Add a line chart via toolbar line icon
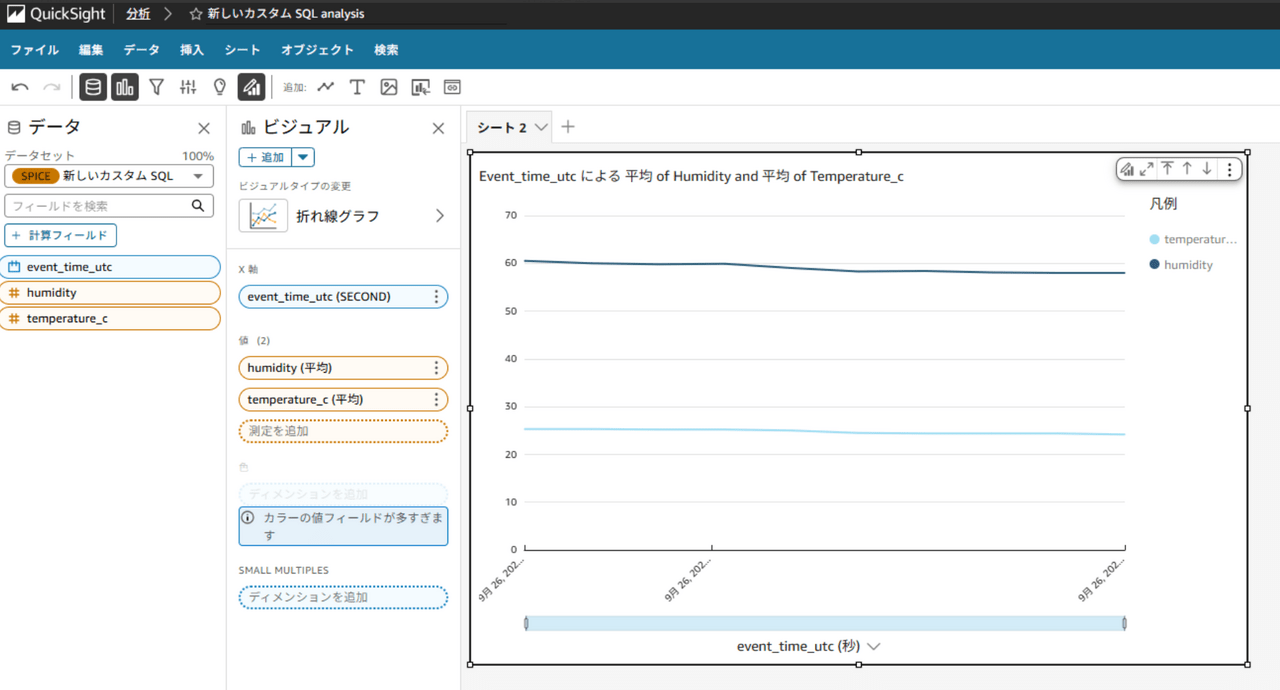1280x690 pixels. [x=326, y=88]
